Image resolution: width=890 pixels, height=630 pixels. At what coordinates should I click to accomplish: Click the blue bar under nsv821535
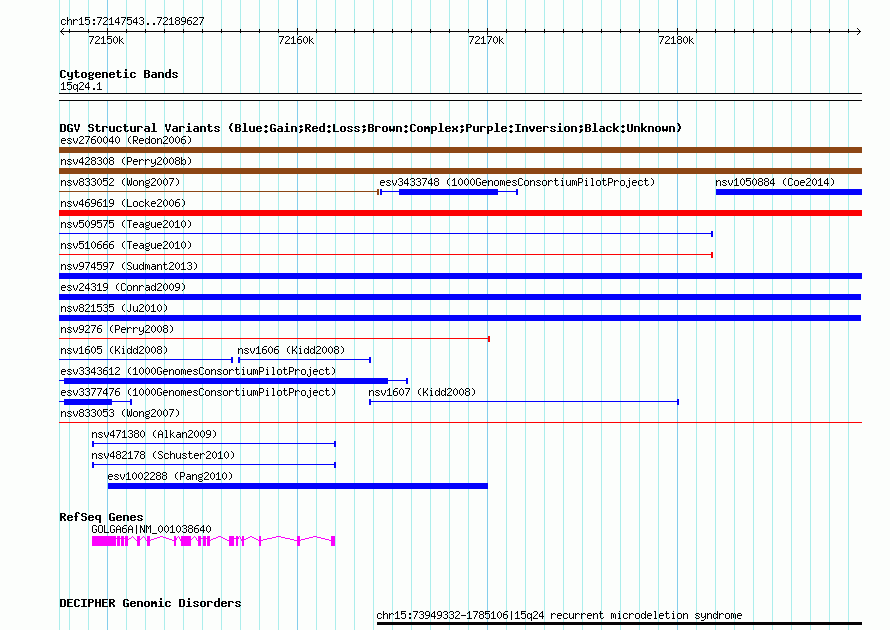point(460,318)
